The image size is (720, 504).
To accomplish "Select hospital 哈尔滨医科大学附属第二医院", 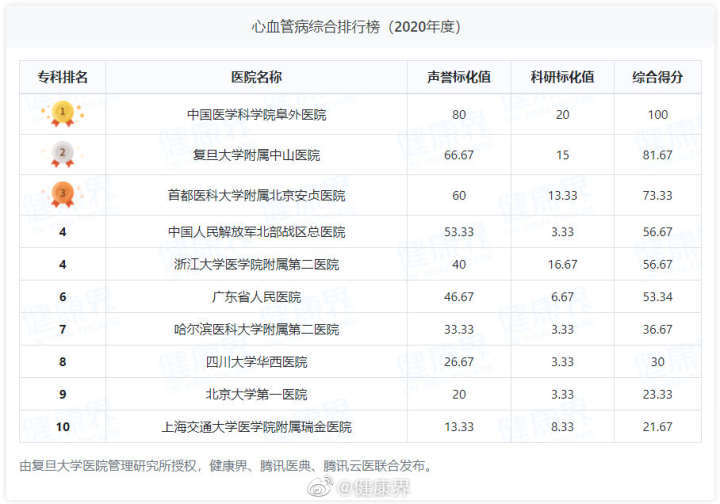I will click(x=256, y=329).
